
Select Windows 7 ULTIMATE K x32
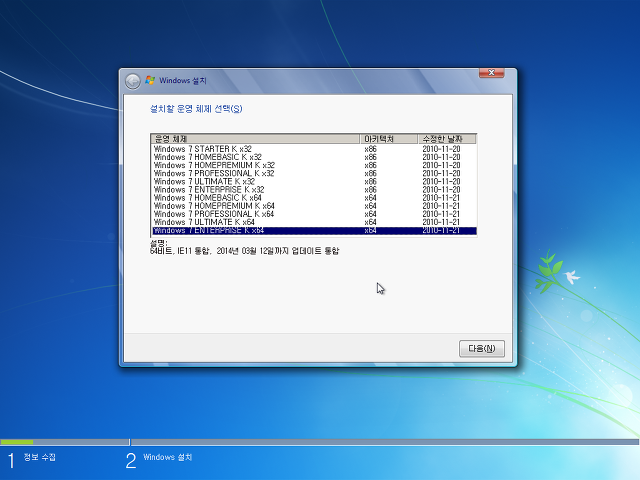click(313, 182)
